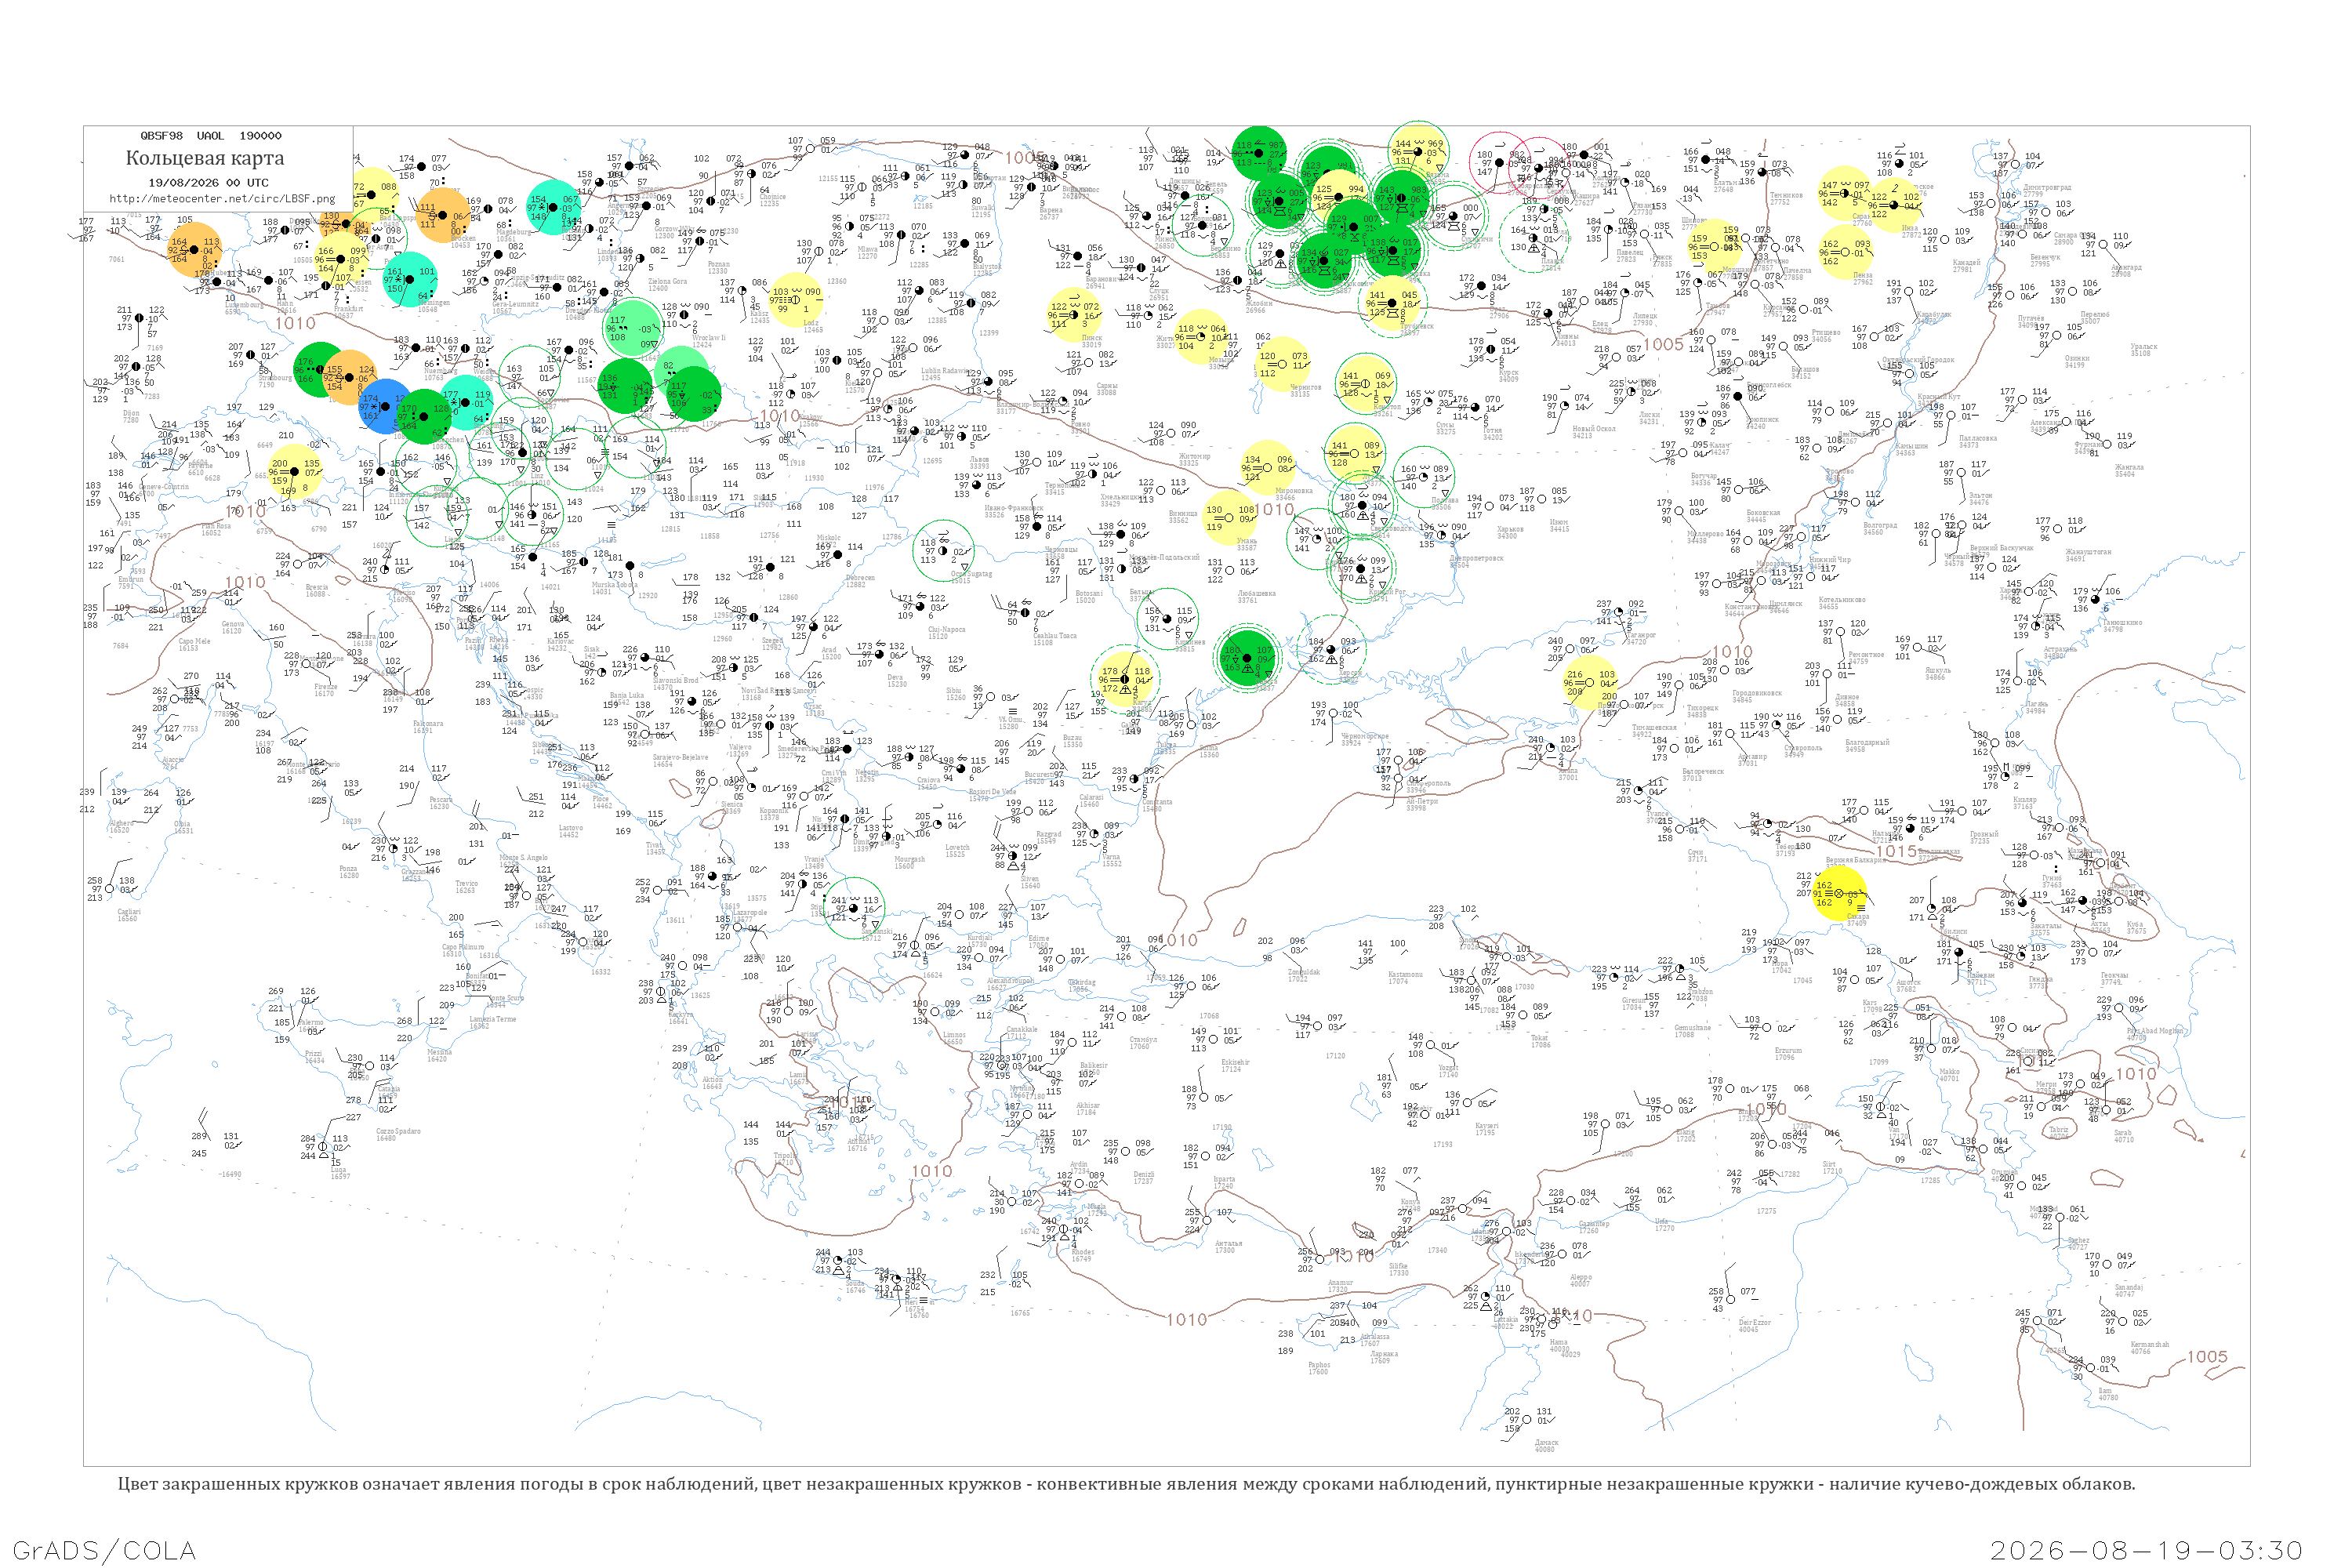Click the "Конотоп 33261" station label
2352x1568 pixels.
click(1387, 410)
